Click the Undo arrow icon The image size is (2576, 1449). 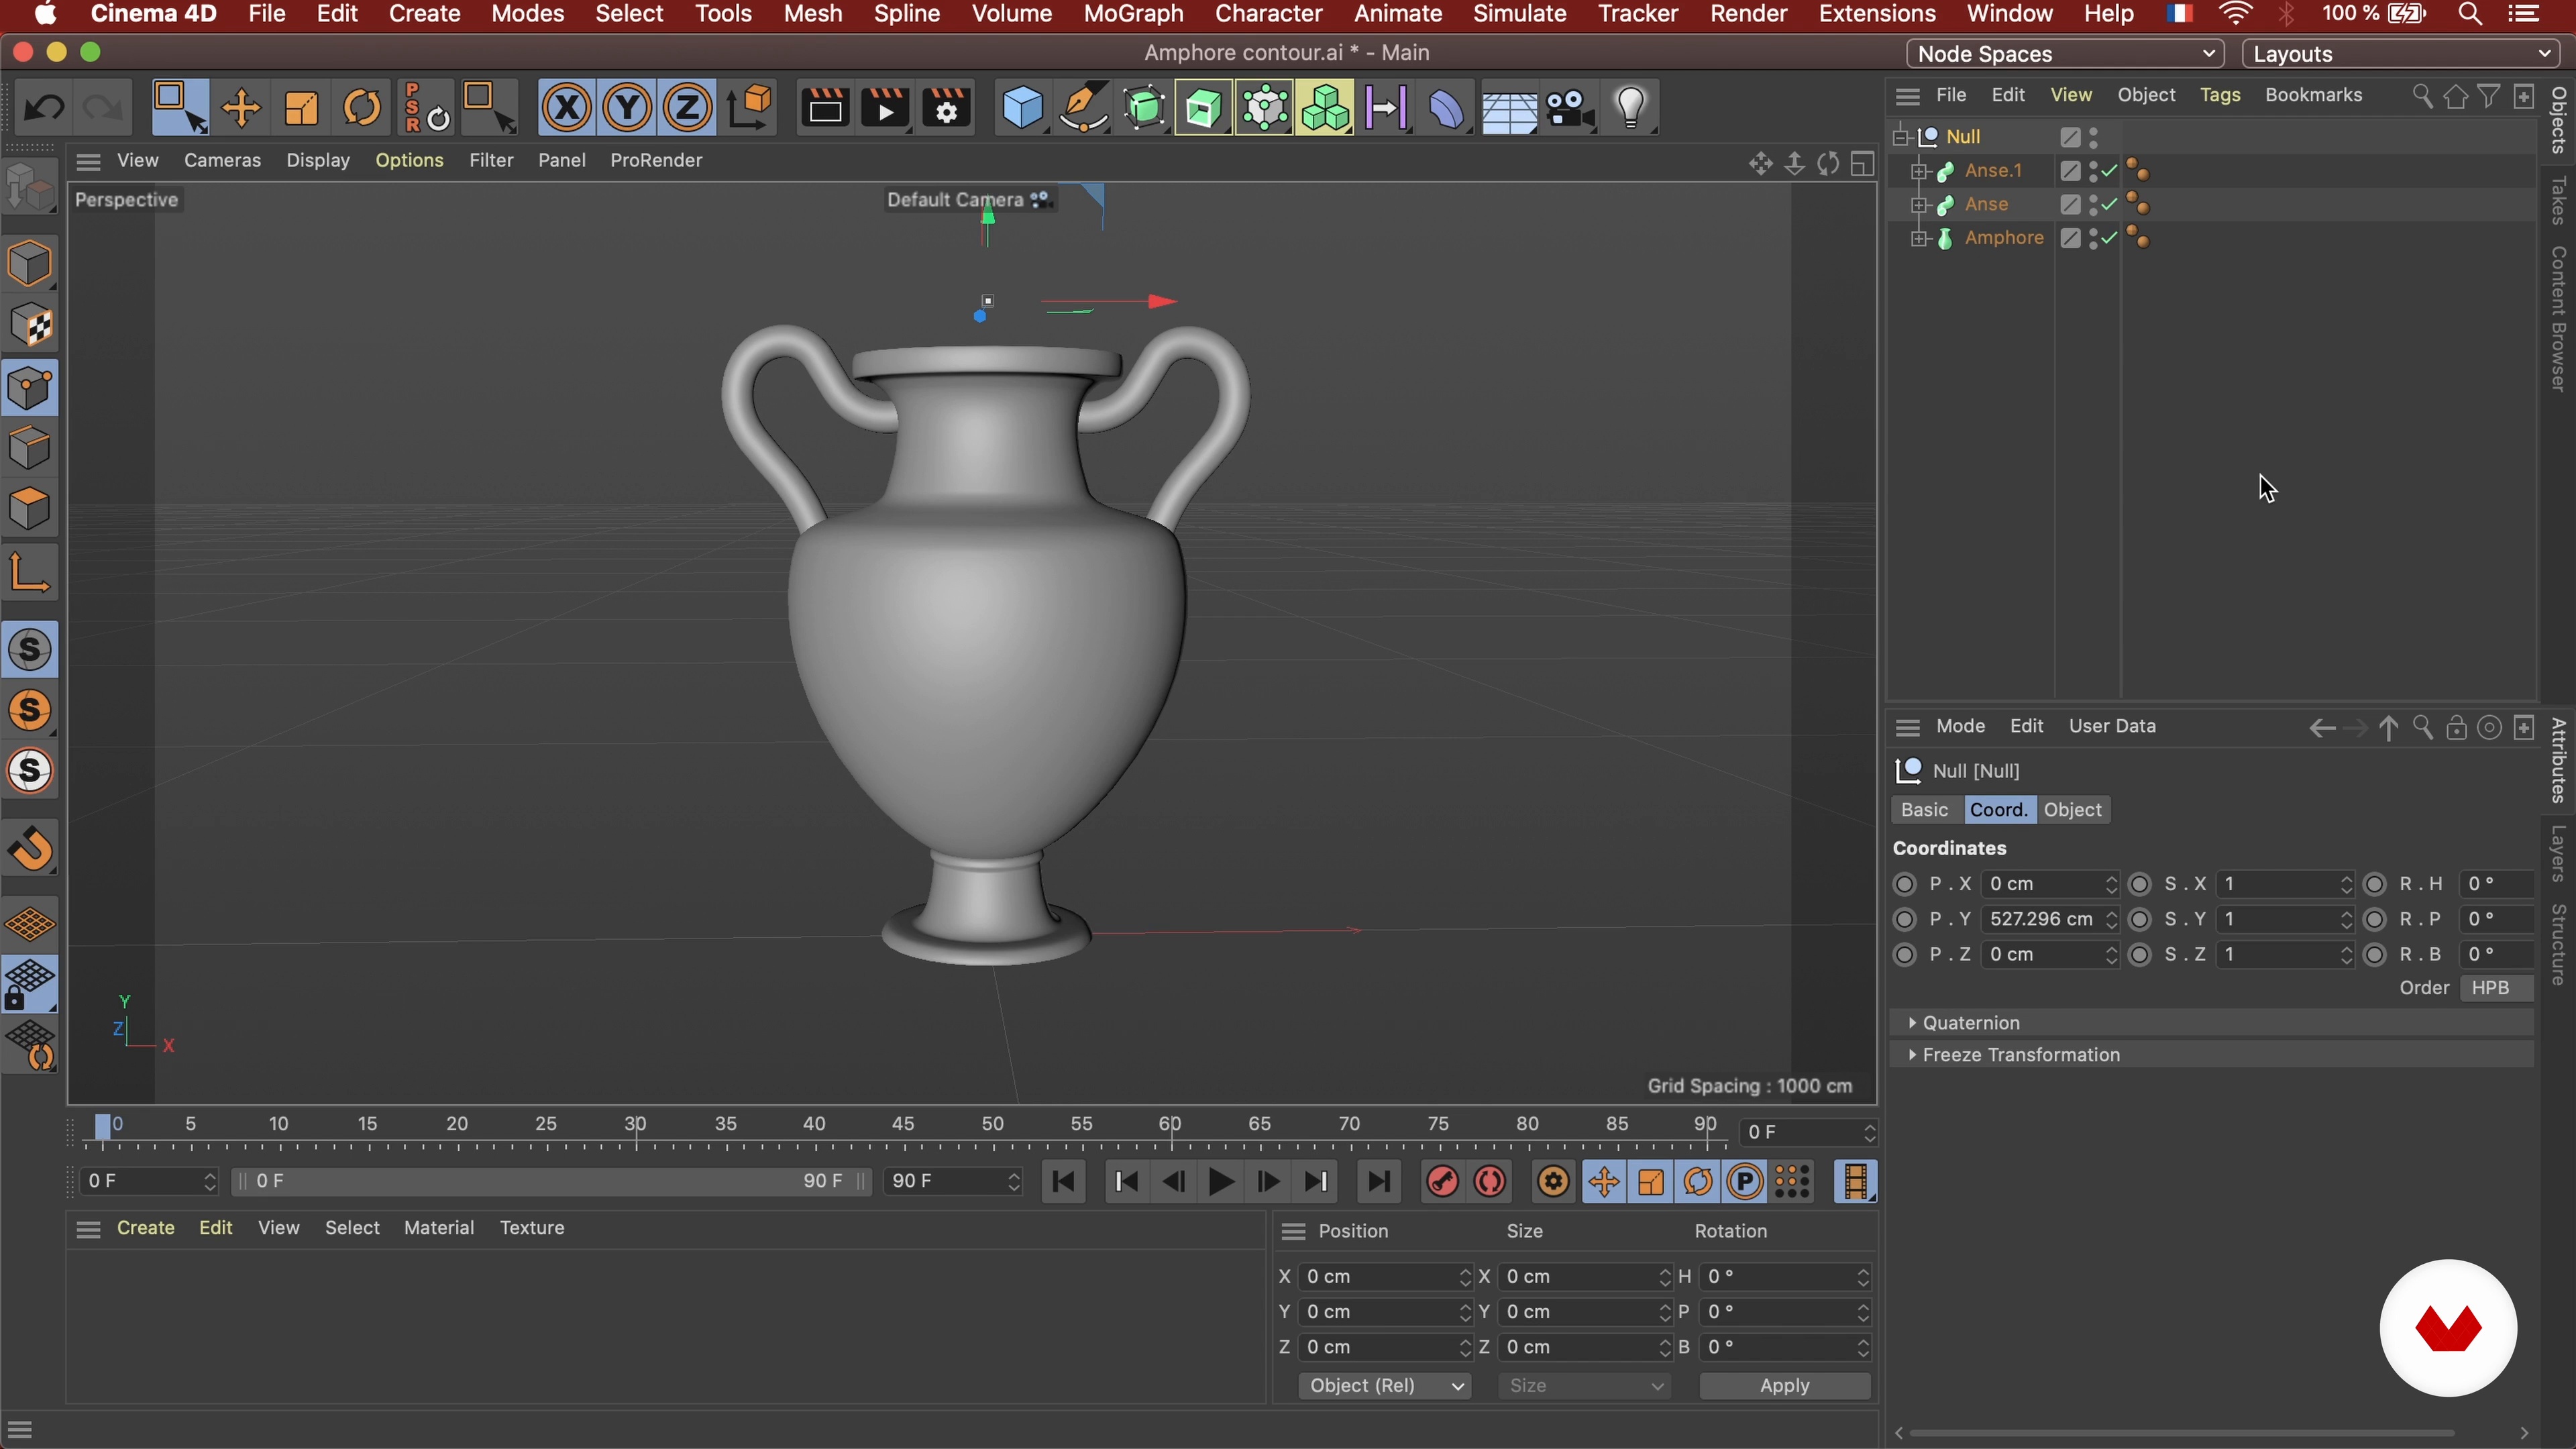coord(43,107)
